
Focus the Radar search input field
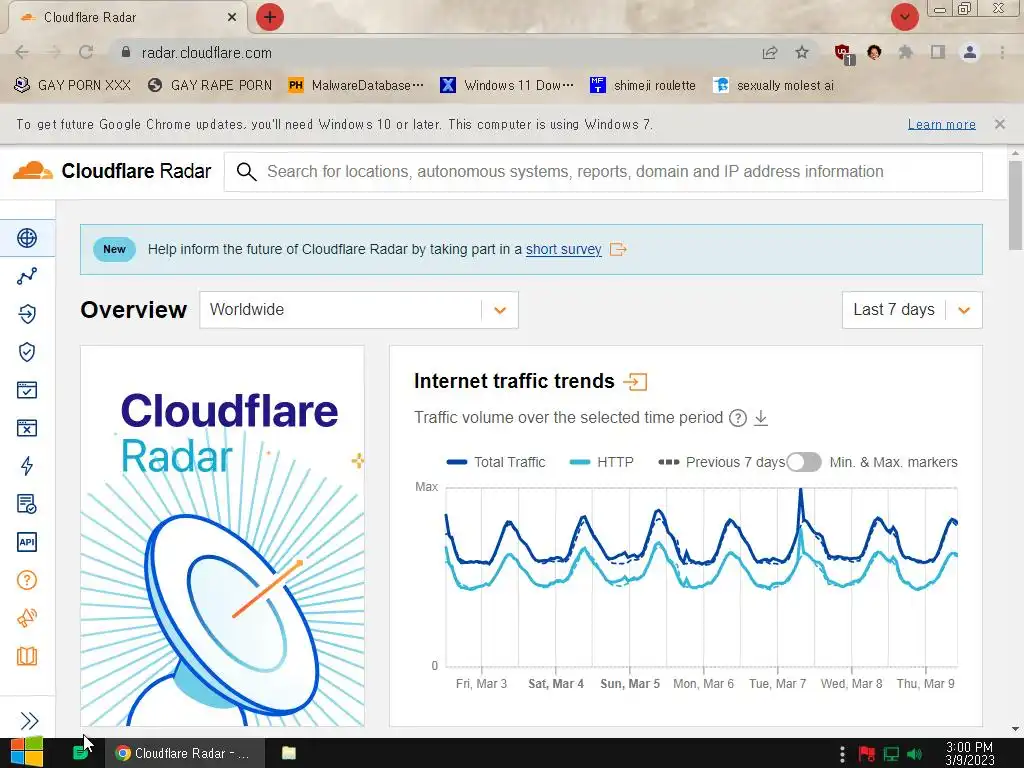[603, 172]
